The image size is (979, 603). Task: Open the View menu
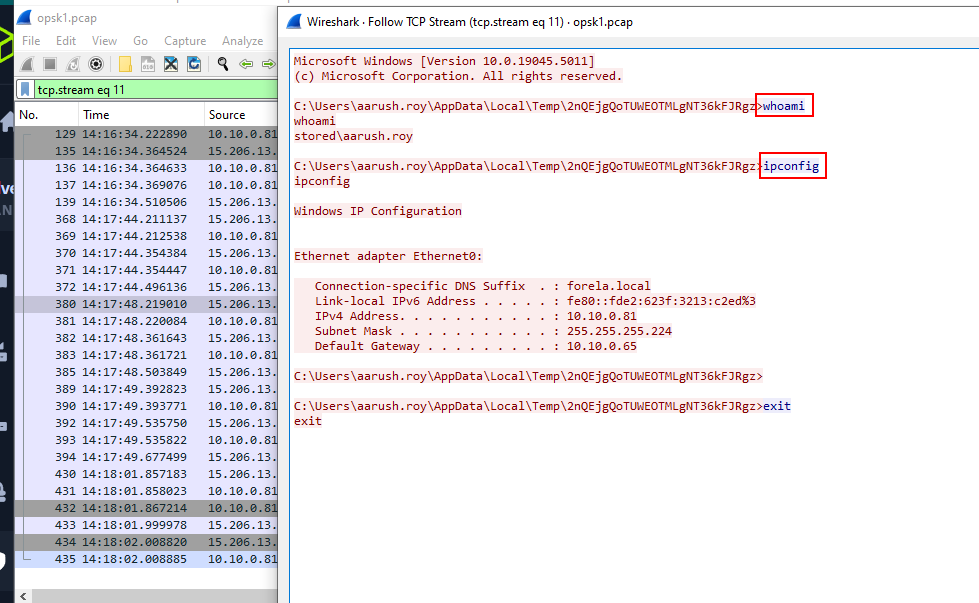(x=104, y=41)
